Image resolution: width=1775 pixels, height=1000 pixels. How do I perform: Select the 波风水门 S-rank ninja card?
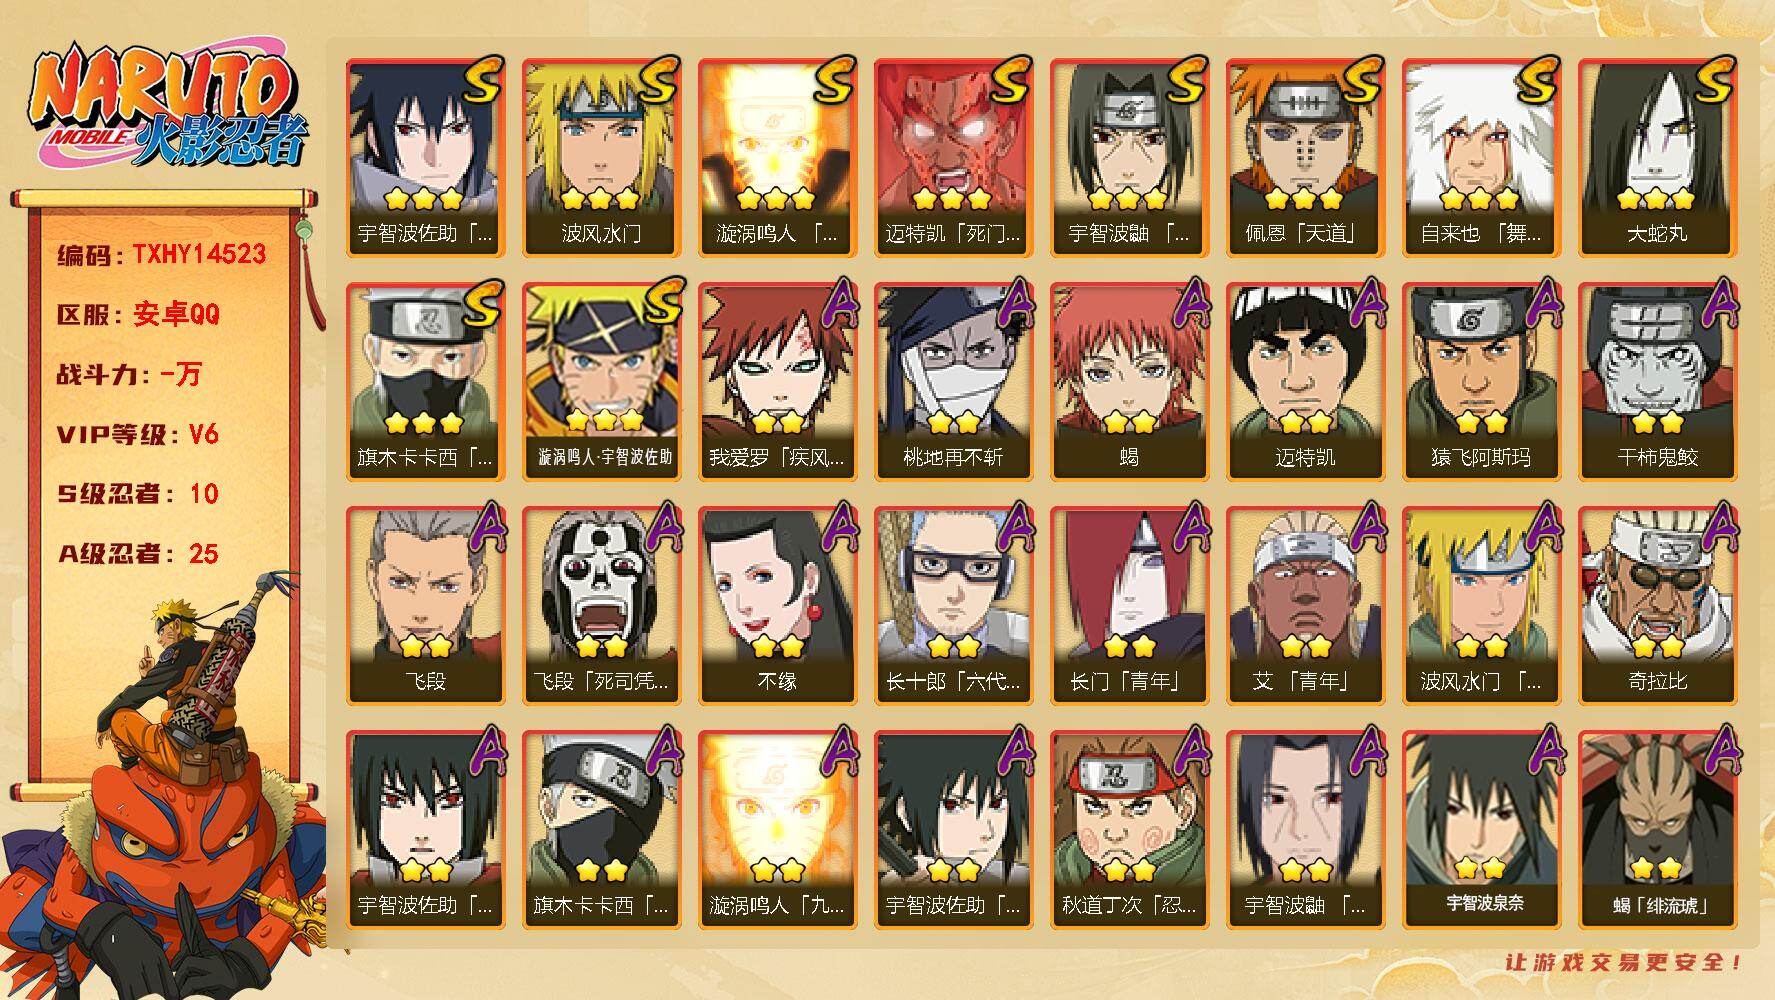point(601,157)
